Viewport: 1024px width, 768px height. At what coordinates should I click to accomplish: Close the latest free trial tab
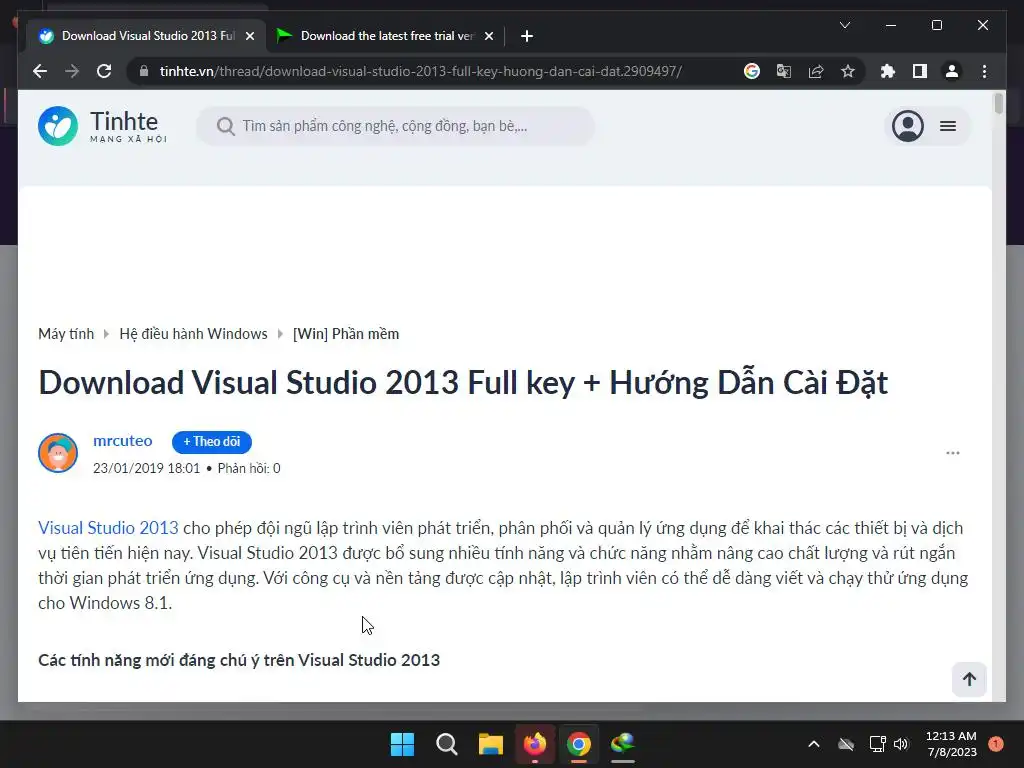[488, 36]
